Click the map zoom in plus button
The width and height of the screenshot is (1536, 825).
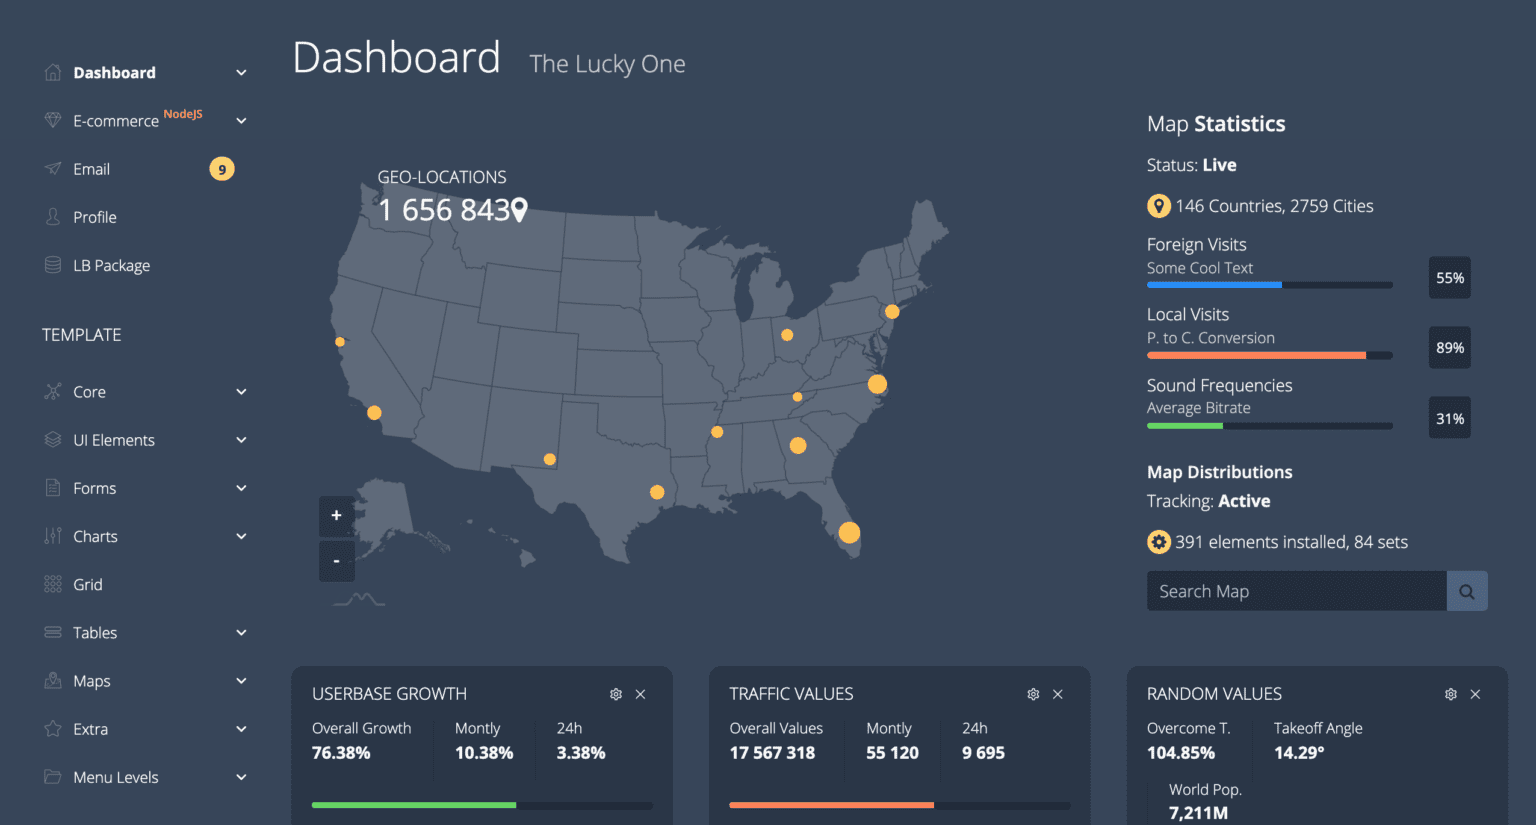[x=336, y=516]
